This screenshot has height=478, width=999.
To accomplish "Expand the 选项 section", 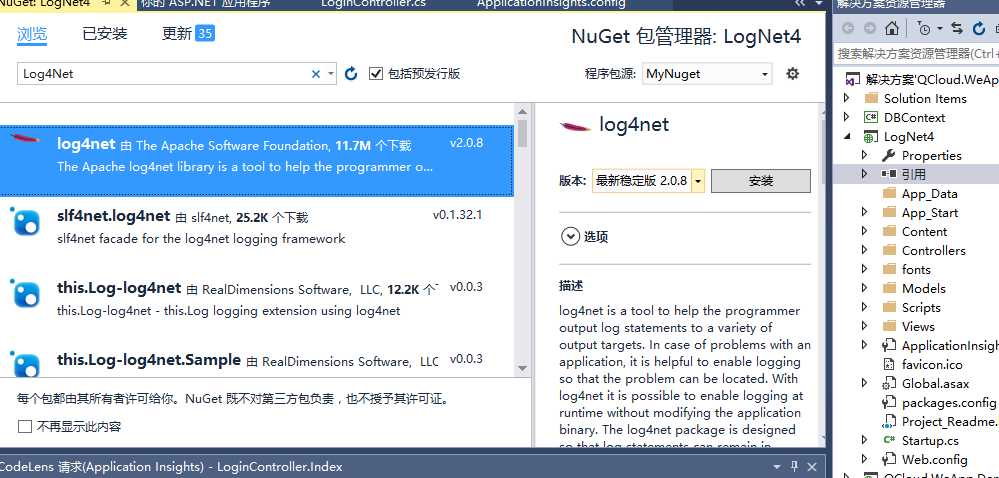I will coord(570,237).
